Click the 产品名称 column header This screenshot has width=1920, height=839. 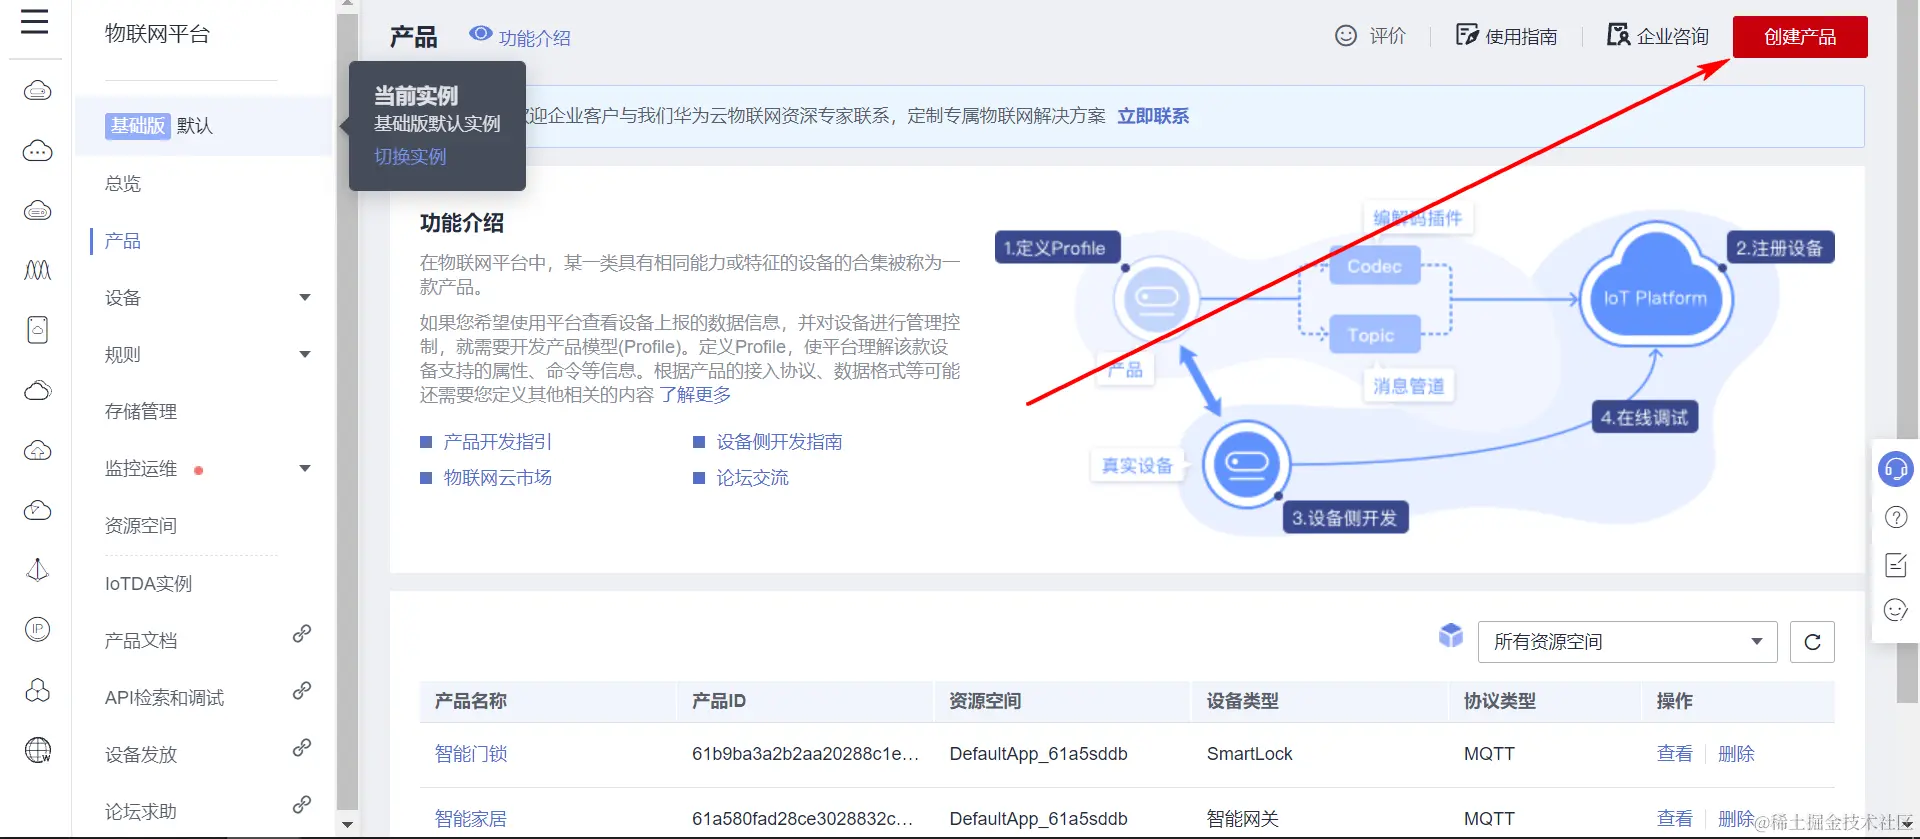(x=471, y=701)
